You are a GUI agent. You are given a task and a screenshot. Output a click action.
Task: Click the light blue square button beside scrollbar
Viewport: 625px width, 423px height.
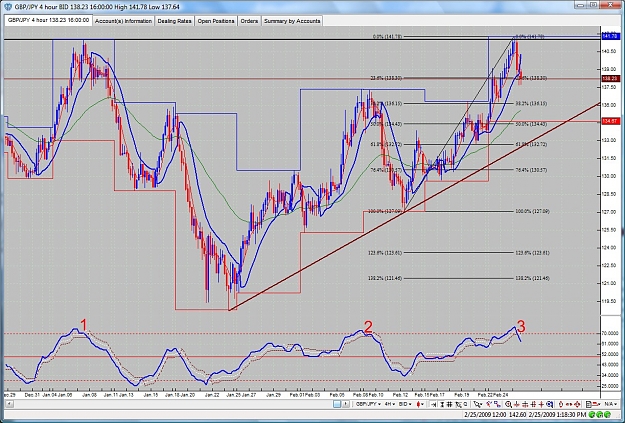[336, 404]
